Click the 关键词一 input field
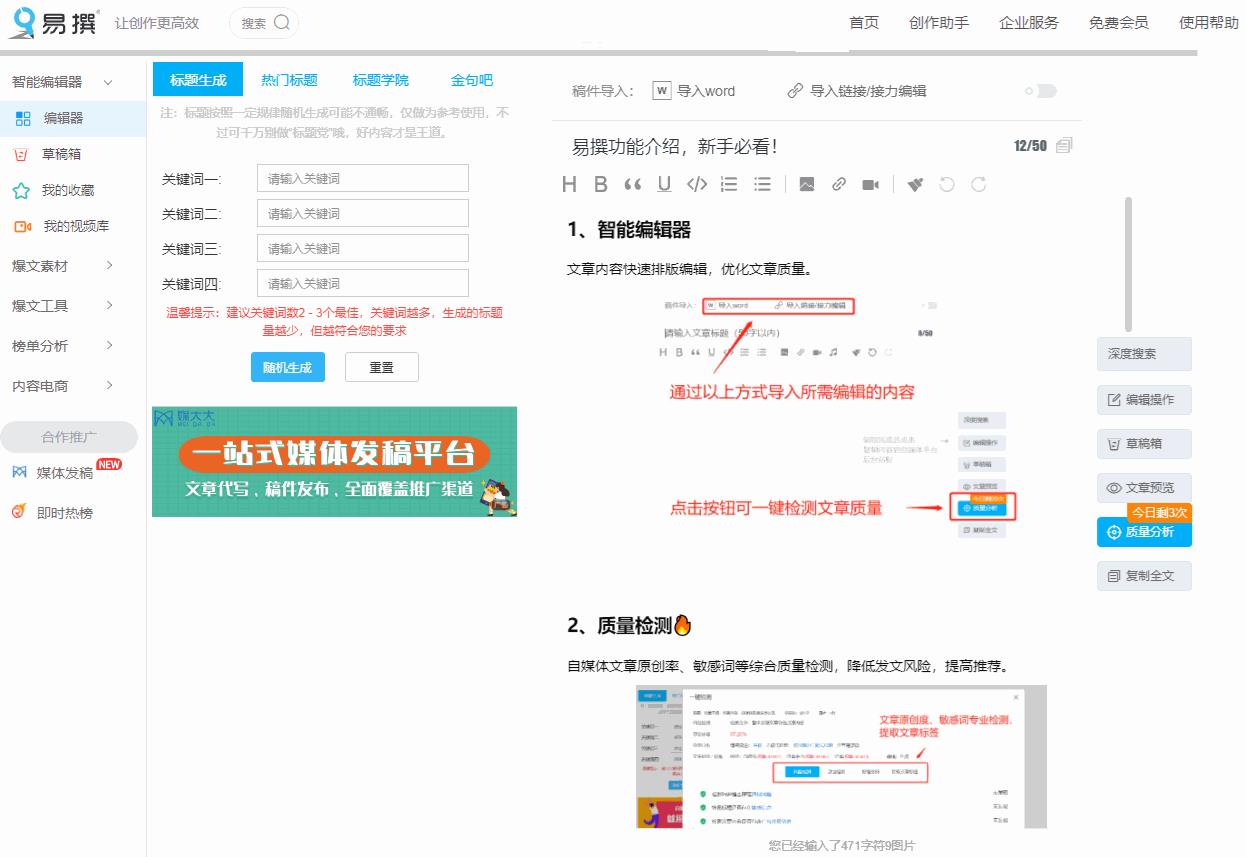The height and width of the screenshot is (857, 1246). point(362,178)
